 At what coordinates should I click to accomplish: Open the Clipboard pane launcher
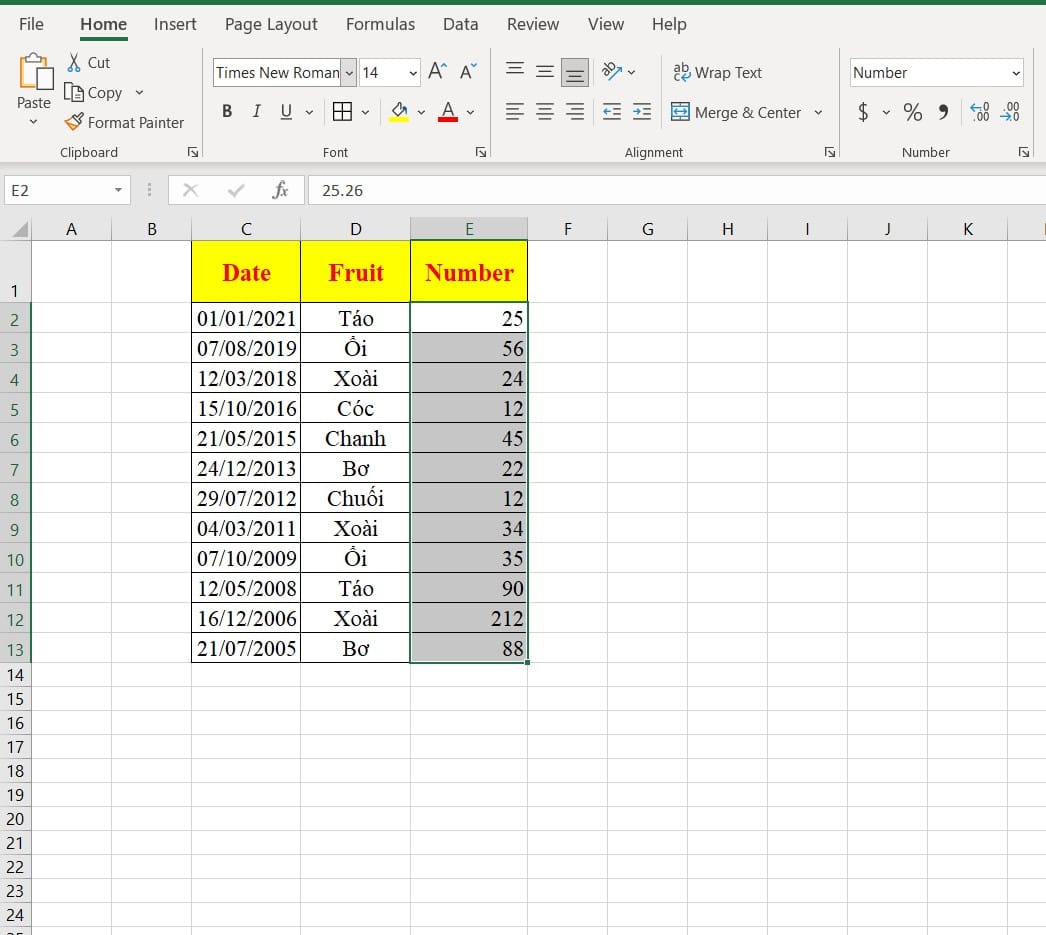click(x=193, y=153)
